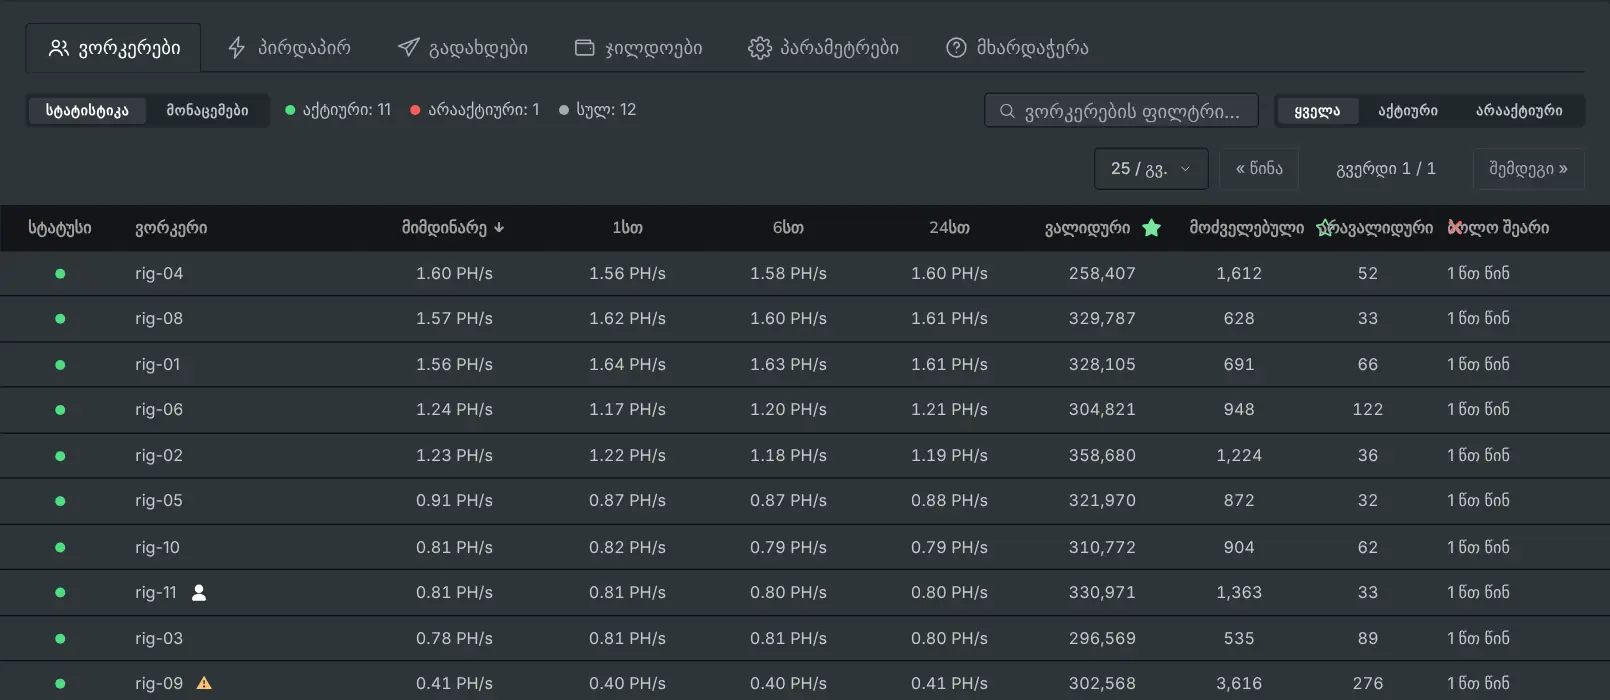Click the magnifier icon in the worker filter
This screenshot has height=700, width=1610.
click(1007, 111)
